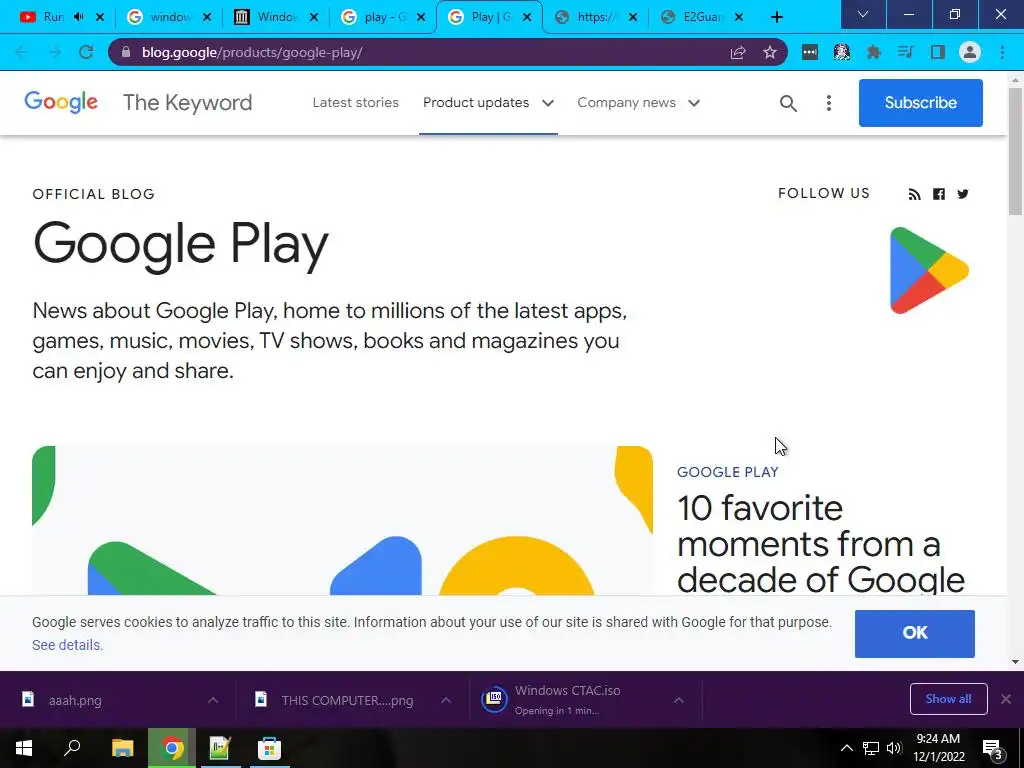Open the 10 favorite moments article
This screenshot has width=1024, height=768.
point(820,543)
